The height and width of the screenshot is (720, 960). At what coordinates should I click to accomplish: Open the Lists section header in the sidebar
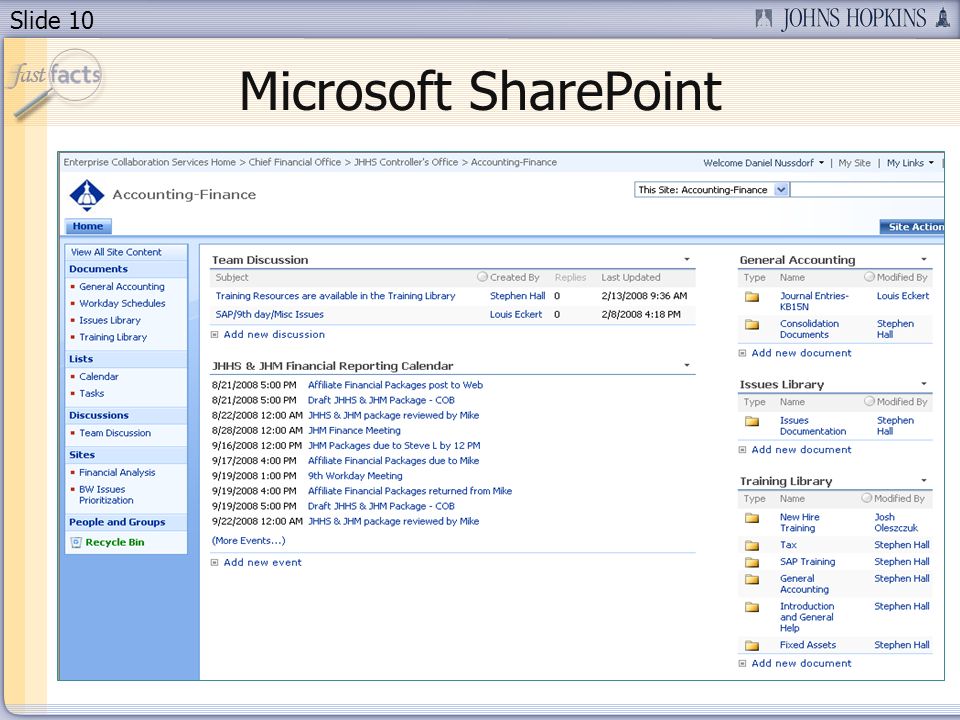[81, 359]
